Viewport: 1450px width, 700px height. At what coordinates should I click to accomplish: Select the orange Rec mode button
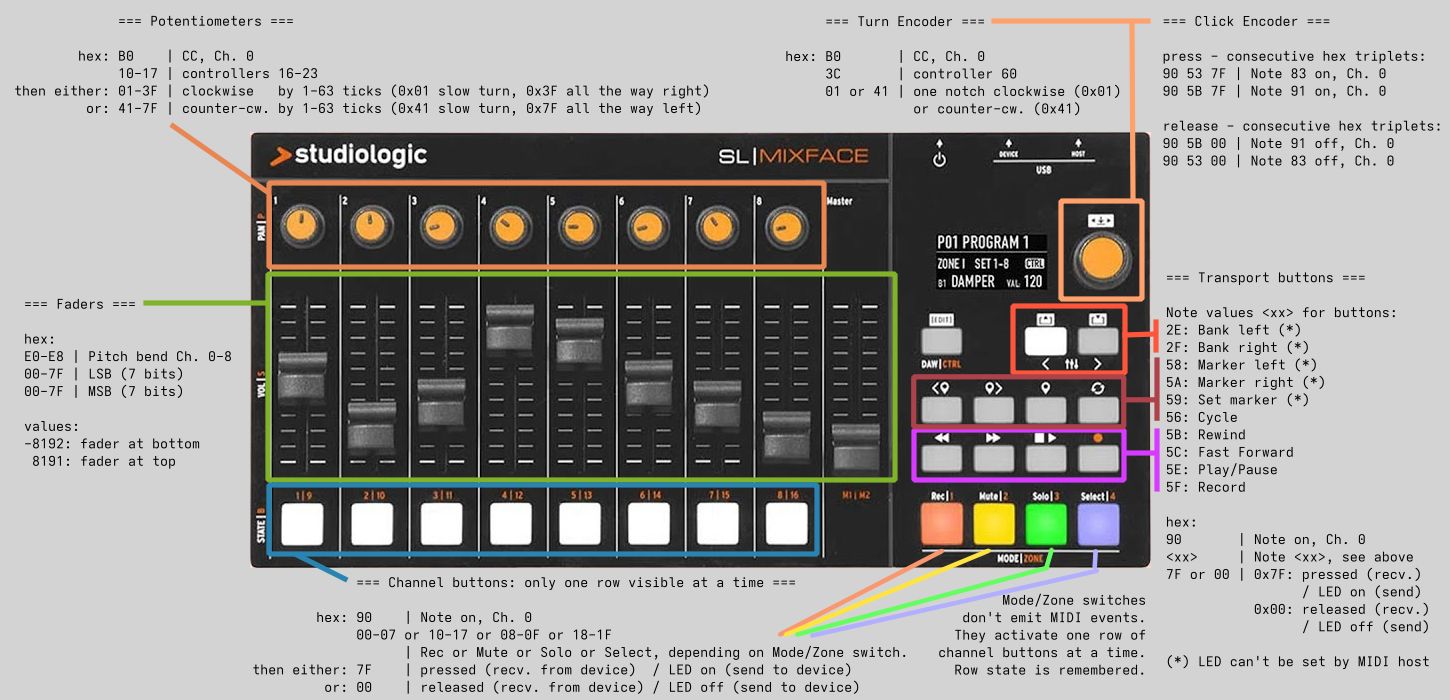(941, 524)
